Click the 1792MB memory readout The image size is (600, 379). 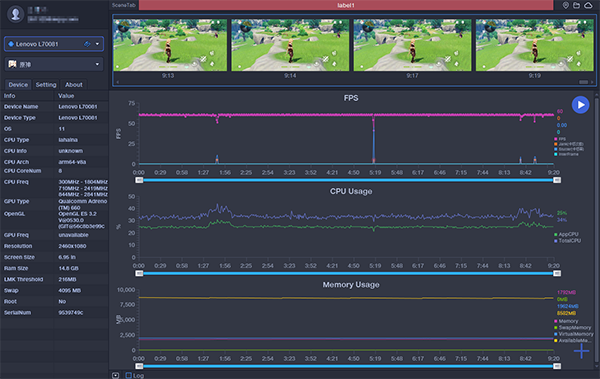(566, 292)
